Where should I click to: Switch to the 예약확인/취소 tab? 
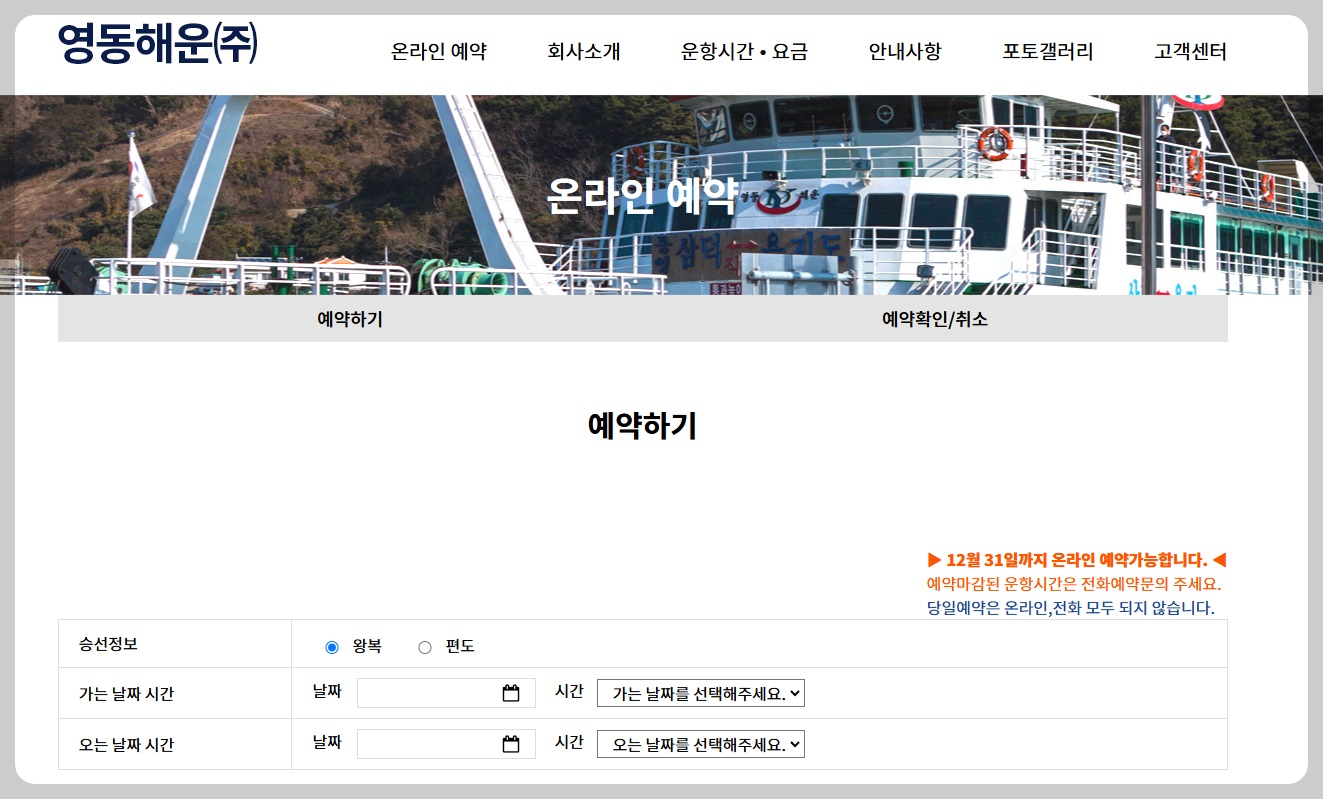(x=930, y=318)
